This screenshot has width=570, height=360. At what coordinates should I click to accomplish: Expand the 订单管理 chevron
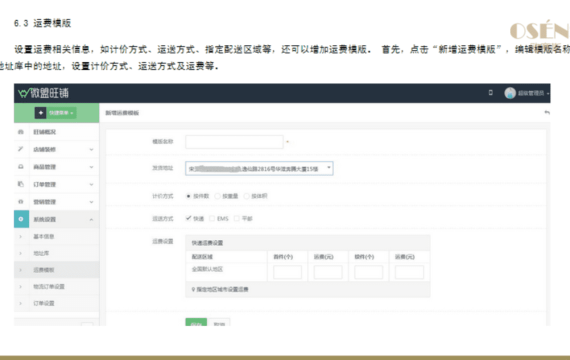(x=91, y=184)
